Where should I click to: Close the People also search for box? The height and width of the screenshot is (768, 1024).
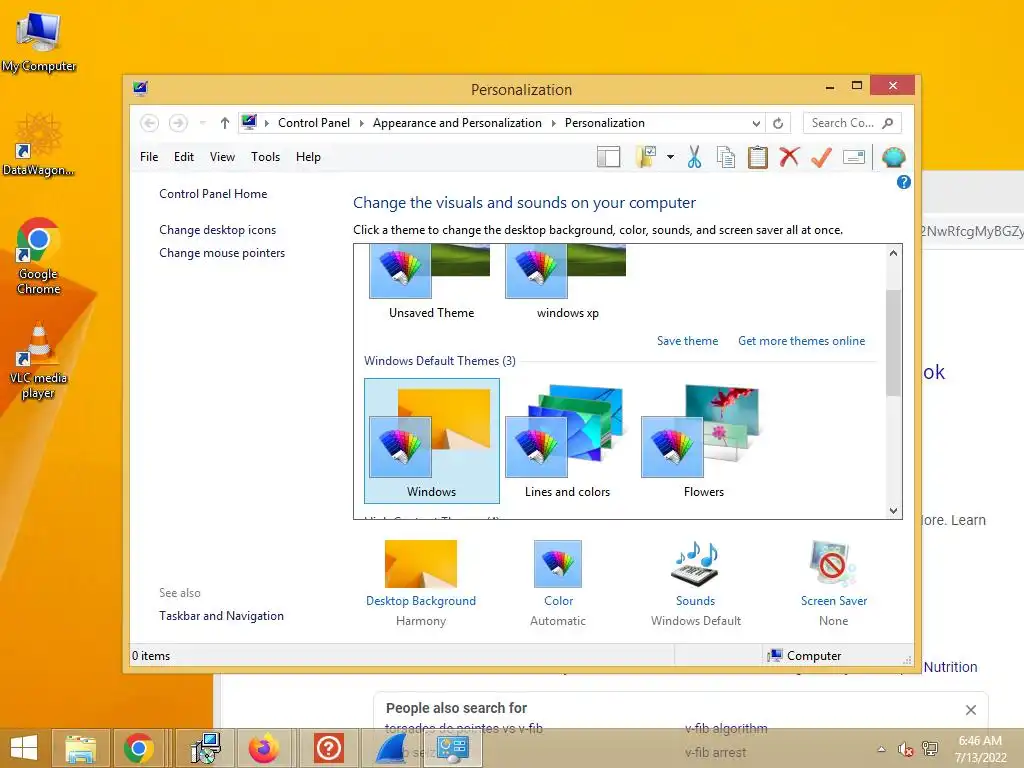coord(970,709)
